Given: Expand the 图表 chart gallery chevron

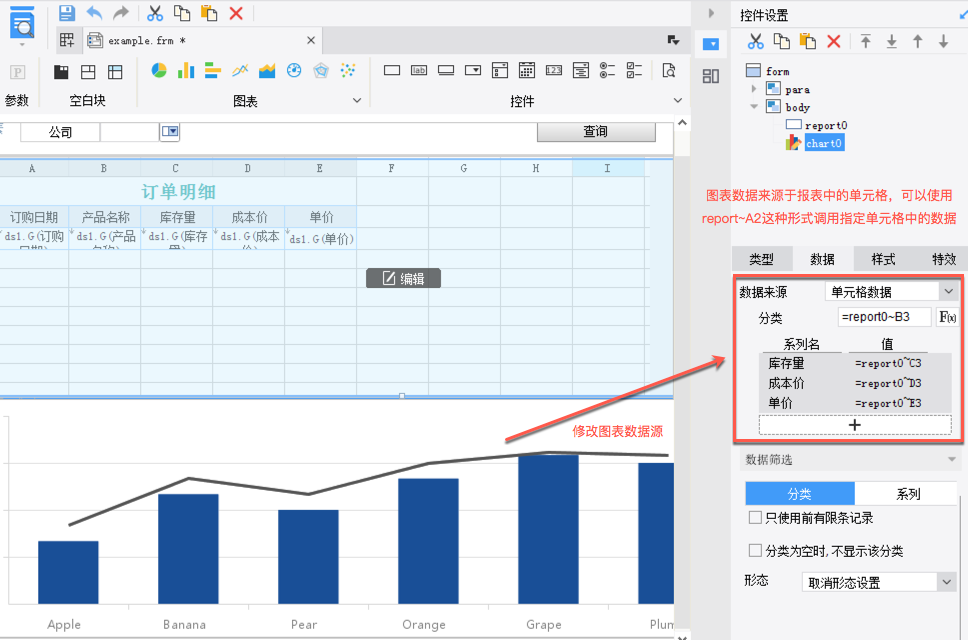Looking at the screenshot, I should (357, 100).
